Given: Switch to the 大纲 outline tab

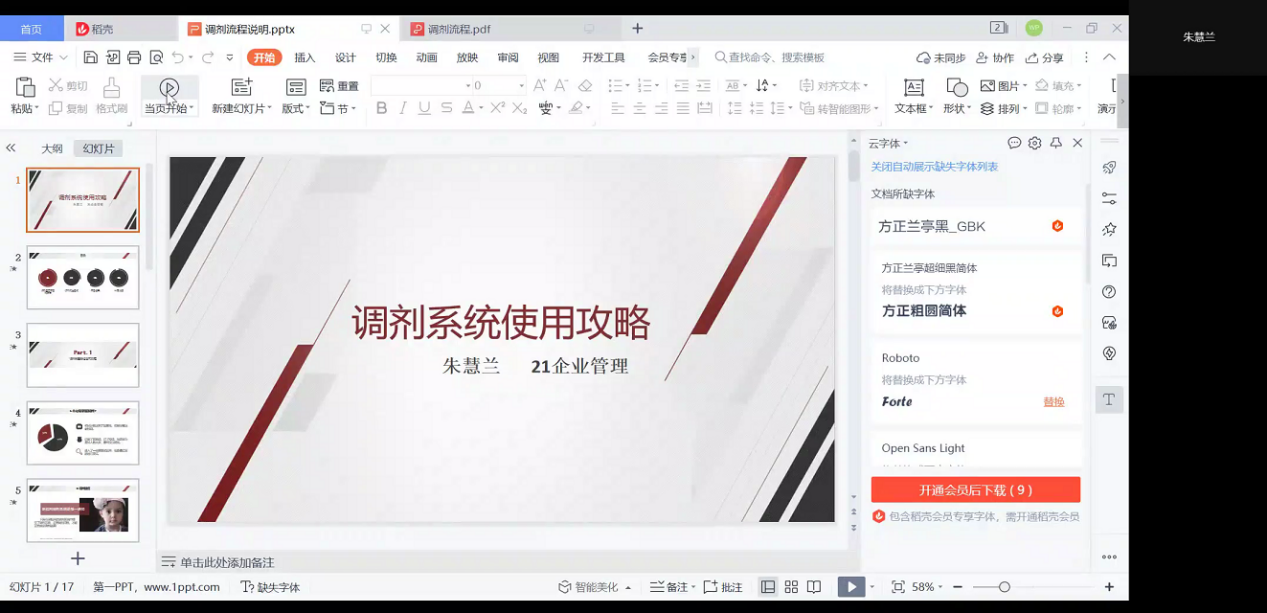Looking at the screenshot, I should [52, 148].
